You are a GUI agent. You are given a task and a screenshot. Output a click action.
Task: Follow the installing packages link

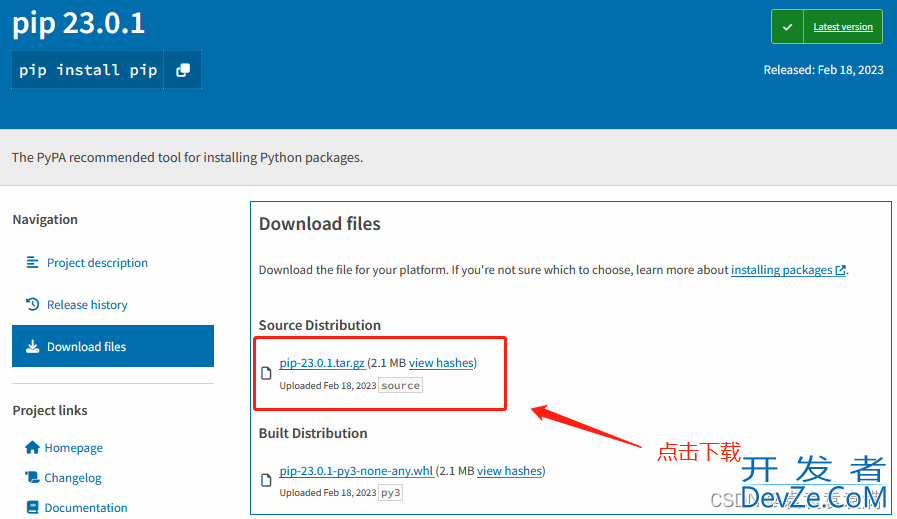[781, 270]
